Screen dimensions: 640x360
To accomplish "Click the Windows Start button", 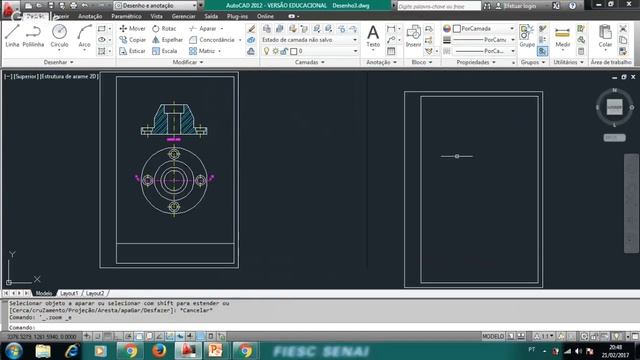I will 13,351.
